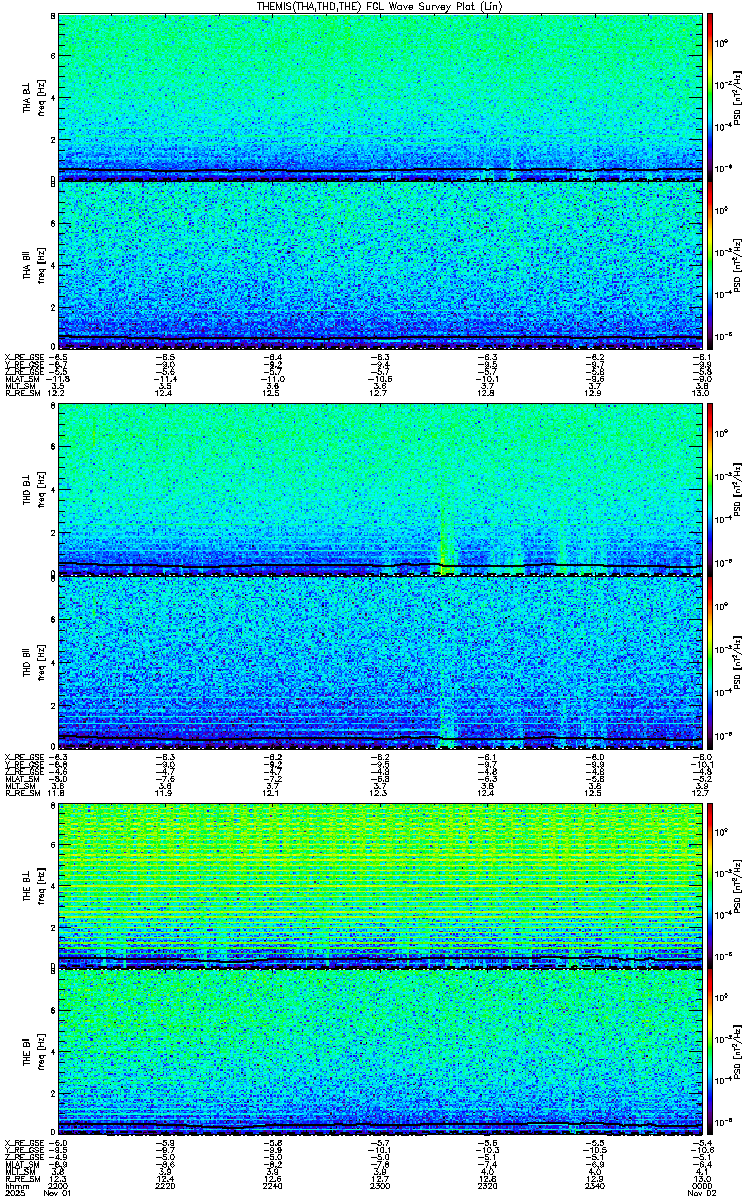
Task: Click 'PSD [nT²/Hz]' label beside THA B⊥ color bar
Action: [x=737, y=98]
